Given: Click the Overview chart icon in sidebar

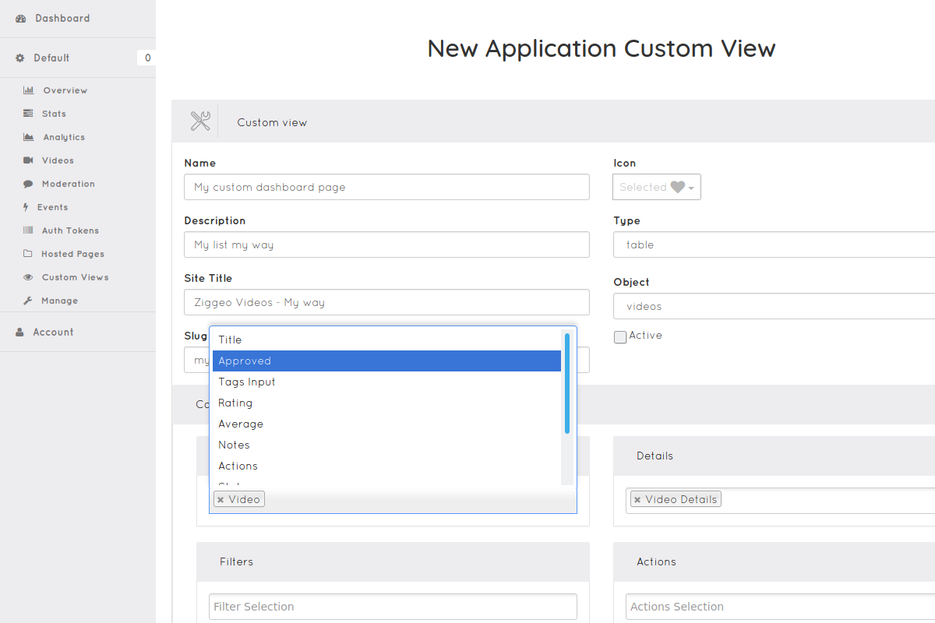Looking at the screenshot, I should pos(28,91).
